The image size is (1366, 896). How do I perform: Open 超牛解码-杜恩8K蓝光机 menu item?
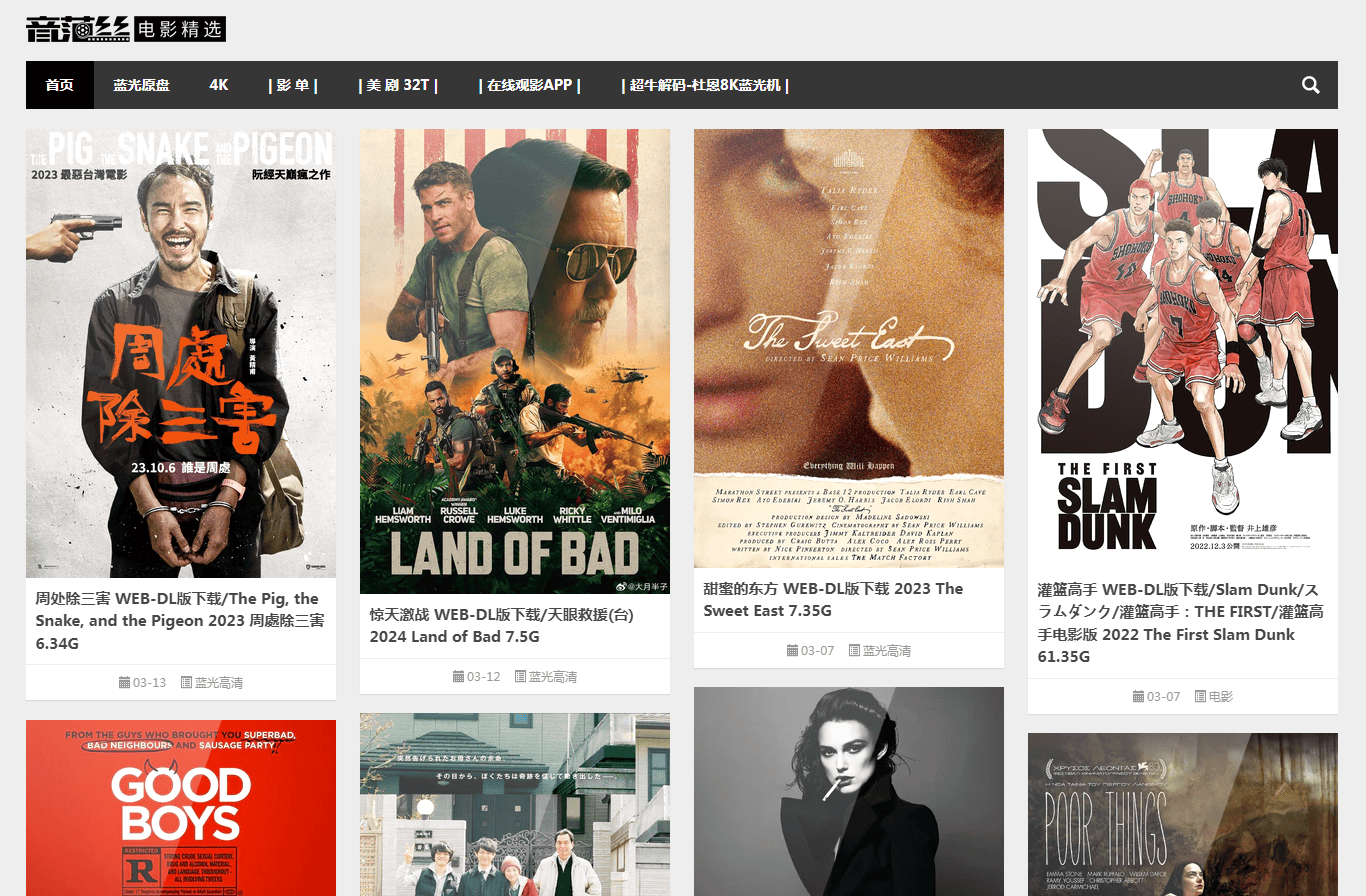(x=705, y=85)
